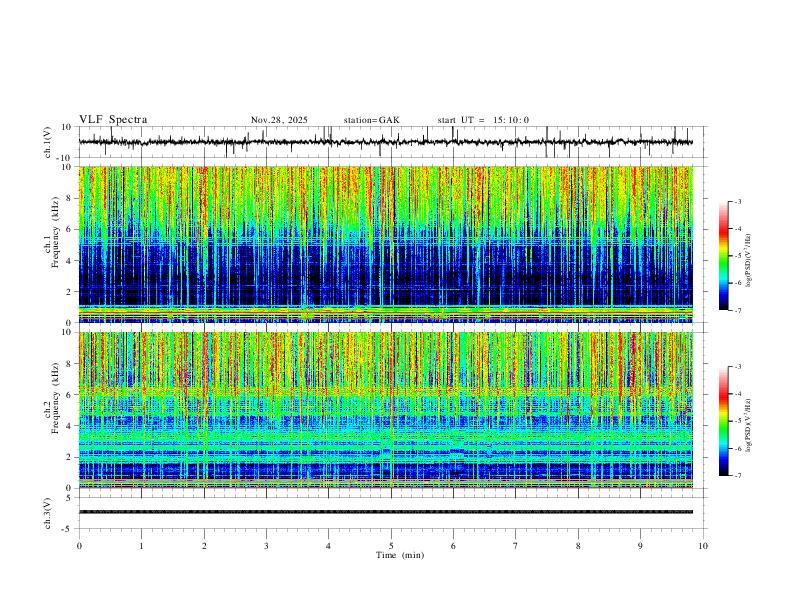Click the time axis tick label '6'
Image resolution: width=792 pixels, height=612 pixels.
[454, 546]
